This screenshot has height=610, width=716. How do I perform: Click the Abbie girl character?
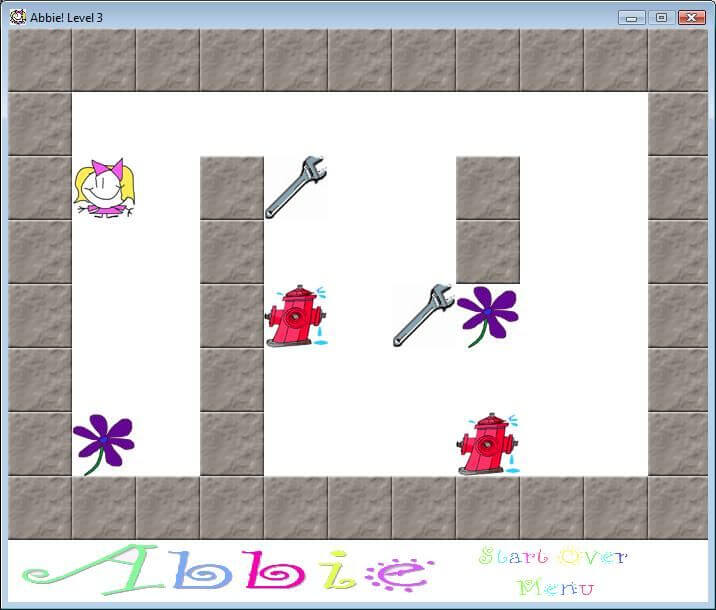point(105,188)
